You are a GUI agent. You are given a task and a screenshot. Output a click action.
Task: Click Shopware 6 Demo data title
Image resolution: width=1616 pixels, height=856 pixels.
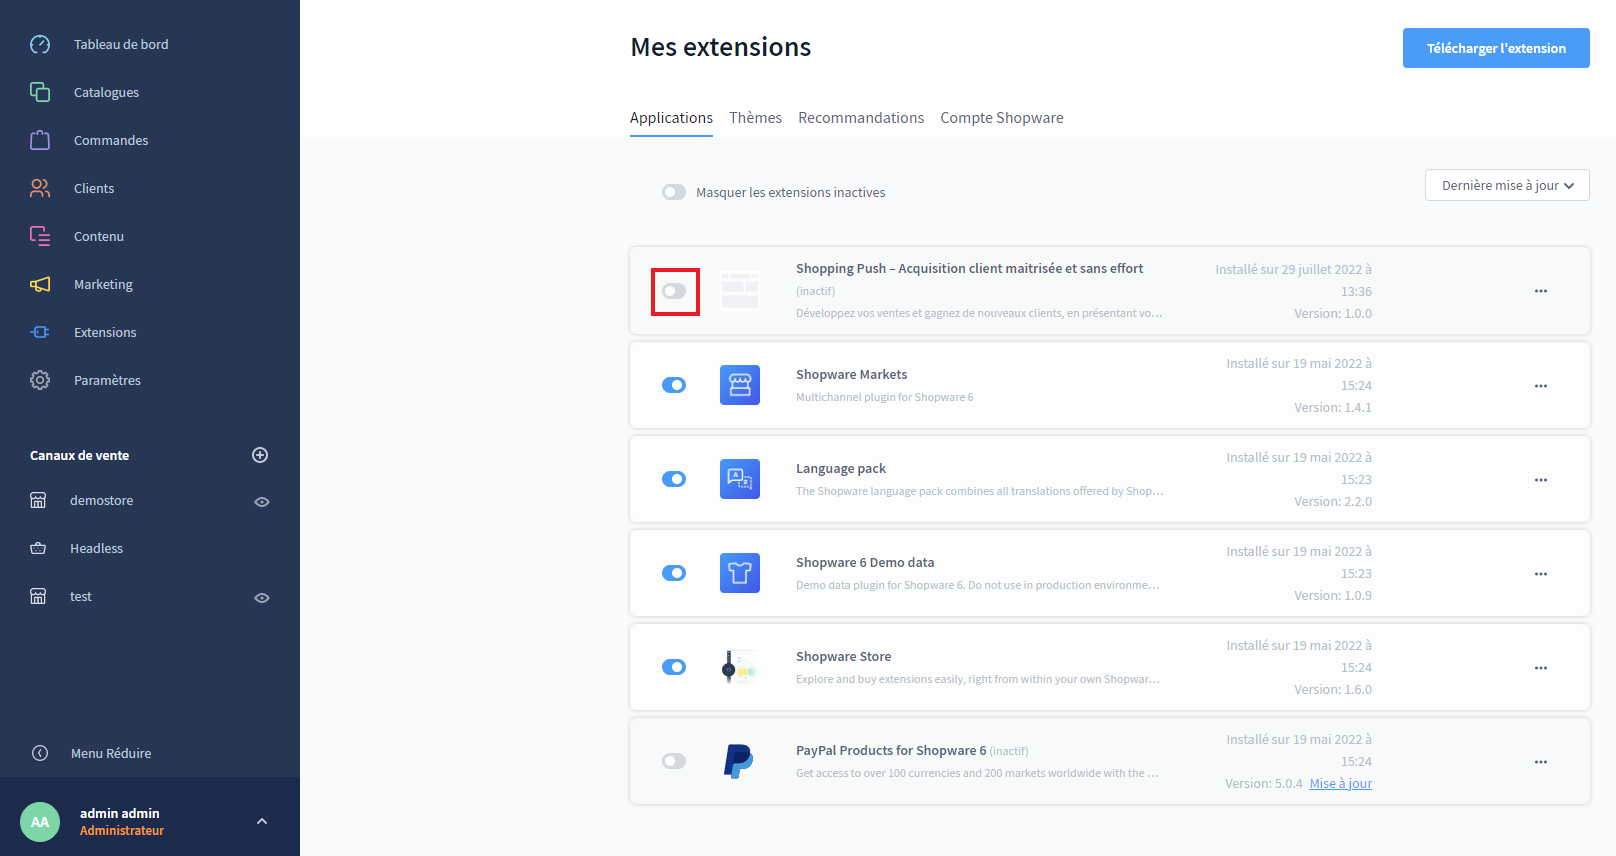point(865,563)
